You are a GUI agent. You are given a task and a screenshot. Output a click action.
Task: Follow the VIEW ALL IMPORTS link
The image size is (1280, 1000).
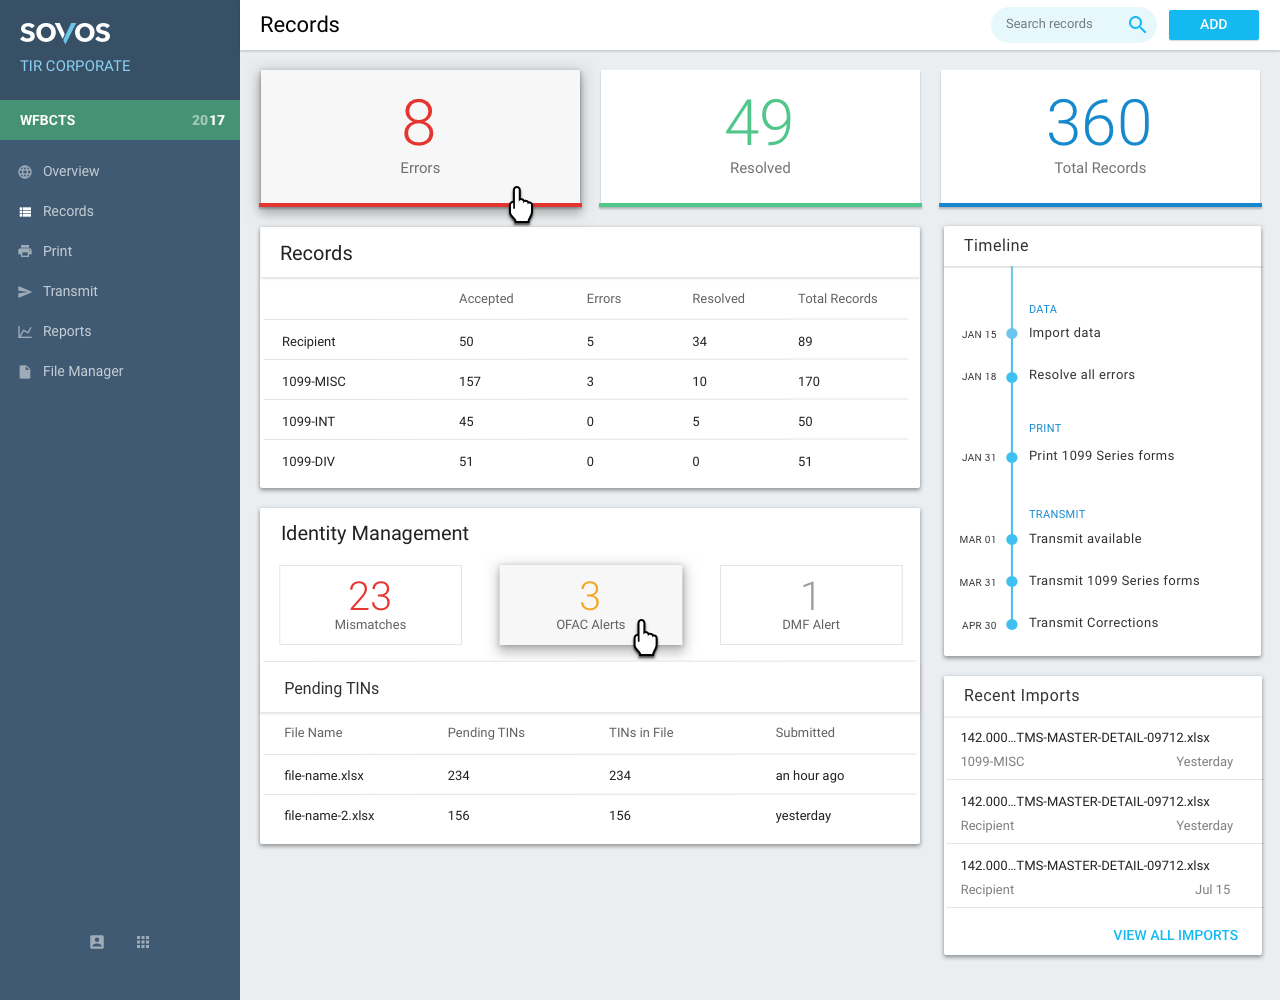tap(1175, 935)
